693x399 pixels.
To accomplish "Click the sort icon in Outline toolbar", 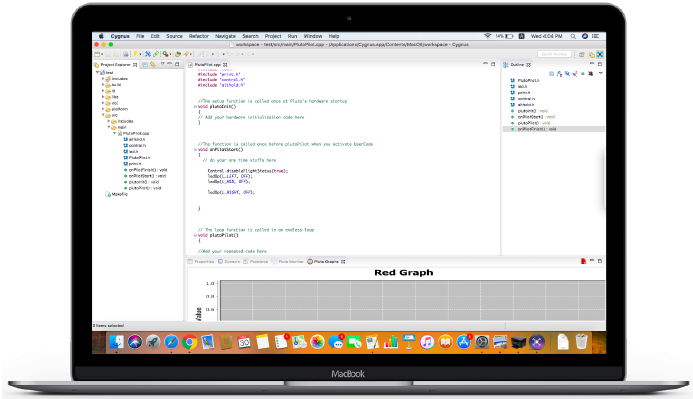I will (x=560, y=74).
